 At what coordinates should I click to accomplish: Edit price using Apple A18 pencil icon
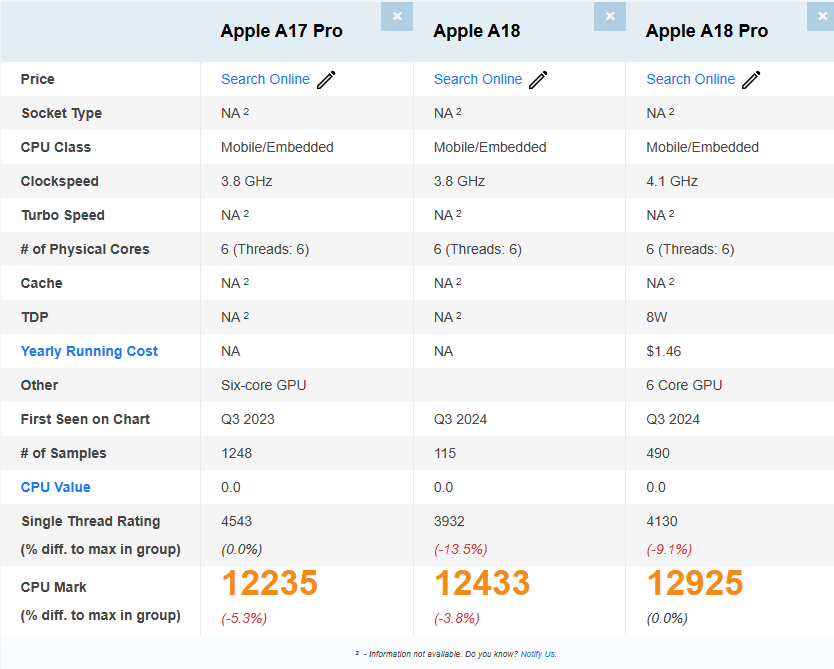pyautogui.click(x=538, y=80)
